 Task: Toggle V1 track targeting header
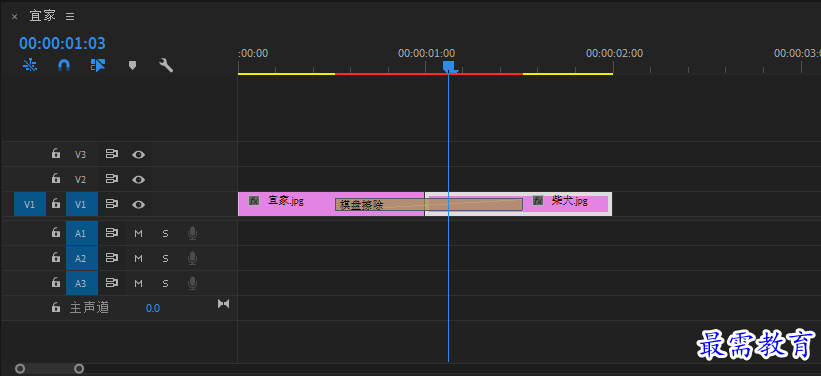coord(82,204)
